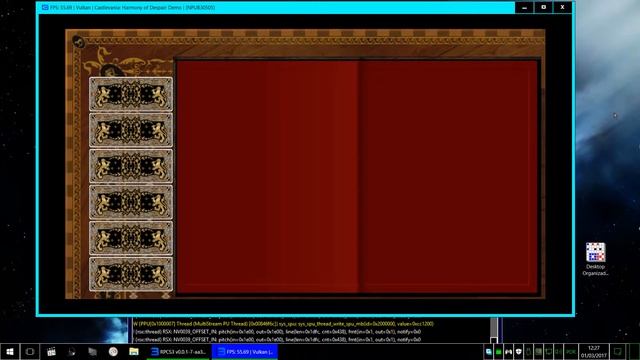Open the Action Center notifications icon

[618, 352]
